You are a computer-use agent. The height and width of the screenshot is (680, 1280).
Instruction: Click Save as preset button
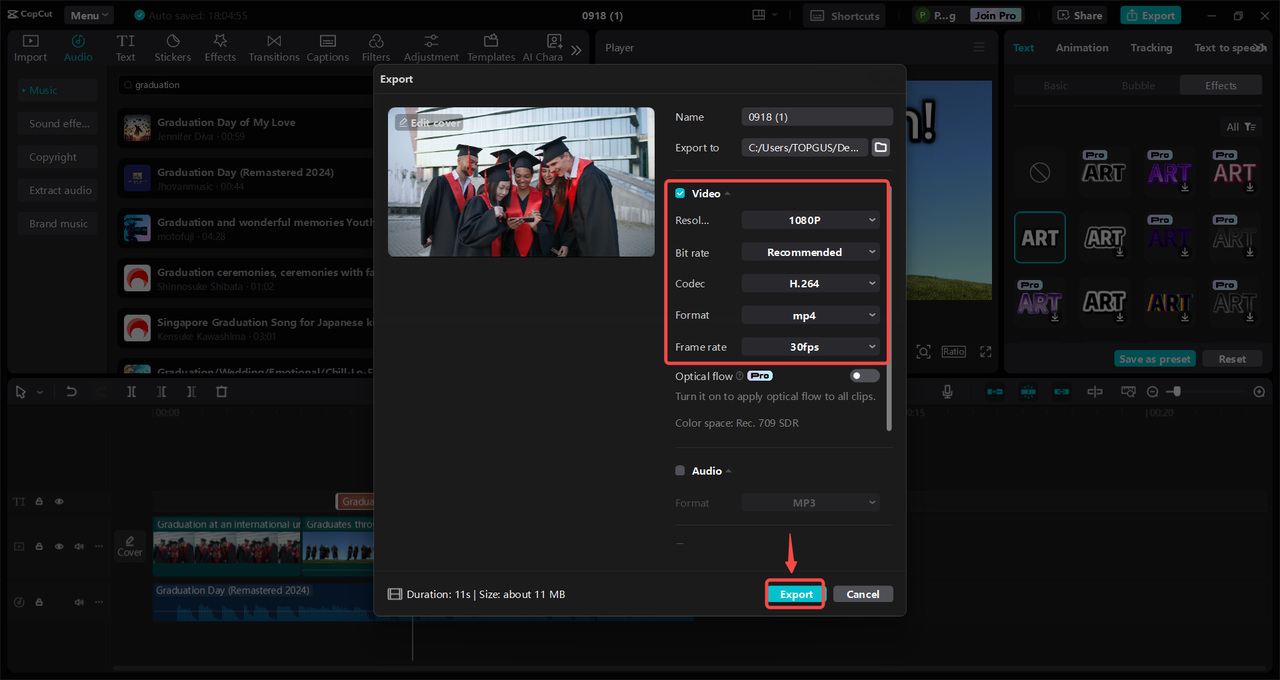1155,359
